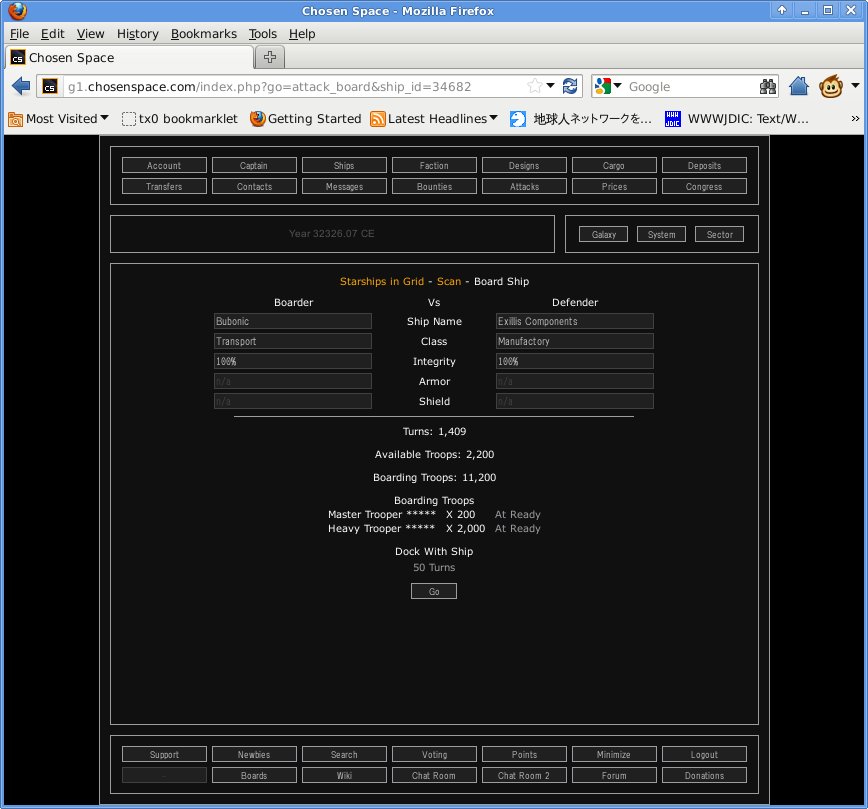The image size is (868, 809).
Task: Open a new tab with the plus button
Action: [x=271, y=56]
